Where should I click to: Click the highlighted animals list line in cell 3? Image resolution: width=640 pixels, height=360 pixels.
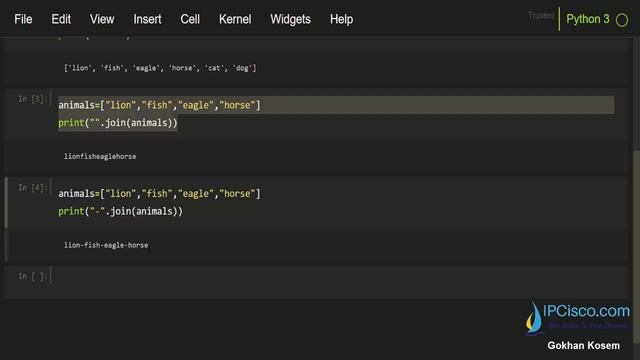[x=336, y=105]
